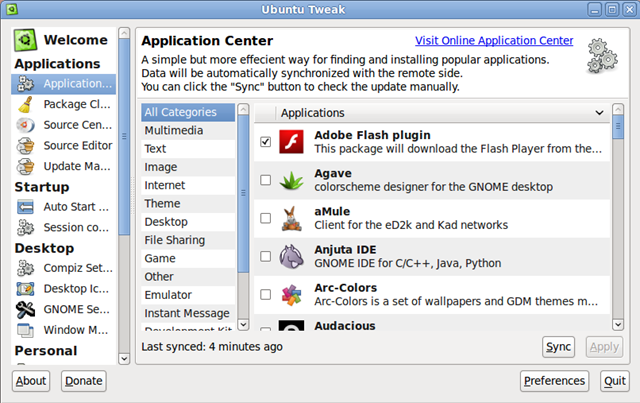Click the applications list vertical scrollbar
The width and height of the screenshot is (640, 403).
click(x=618, y=217)
